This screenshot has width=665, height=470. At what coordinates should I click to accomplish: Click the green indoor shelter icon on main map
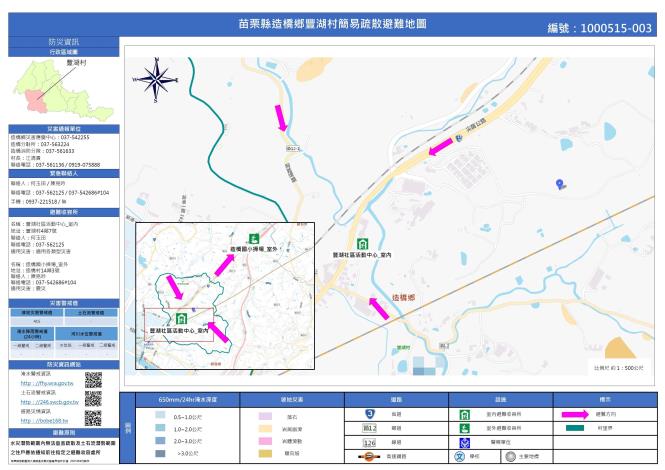[362, 244]
